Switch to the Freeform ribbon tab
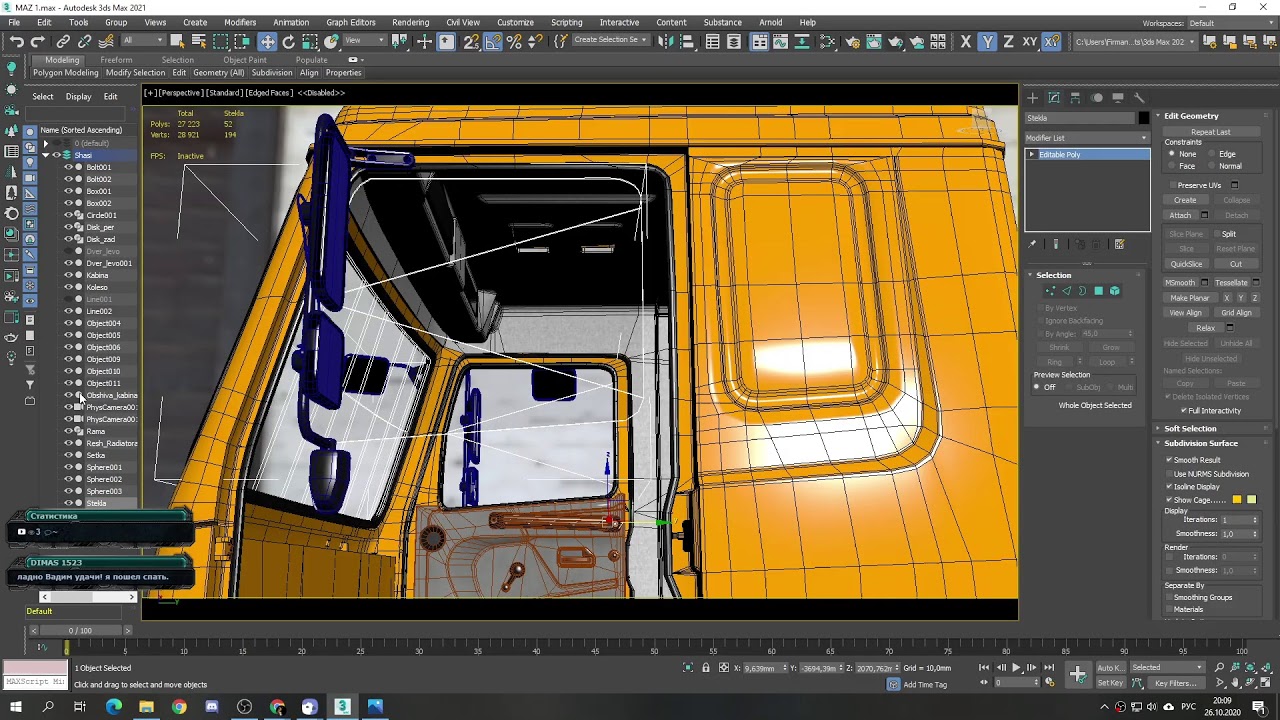Image resolution: width=1280 pixels, height=720 pixels. [116, 60]
